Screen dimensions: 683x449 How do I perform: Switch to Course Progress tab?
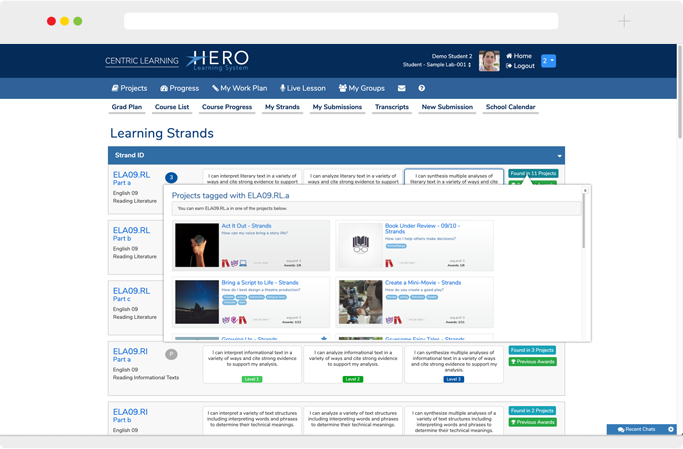tap(227, 107)
